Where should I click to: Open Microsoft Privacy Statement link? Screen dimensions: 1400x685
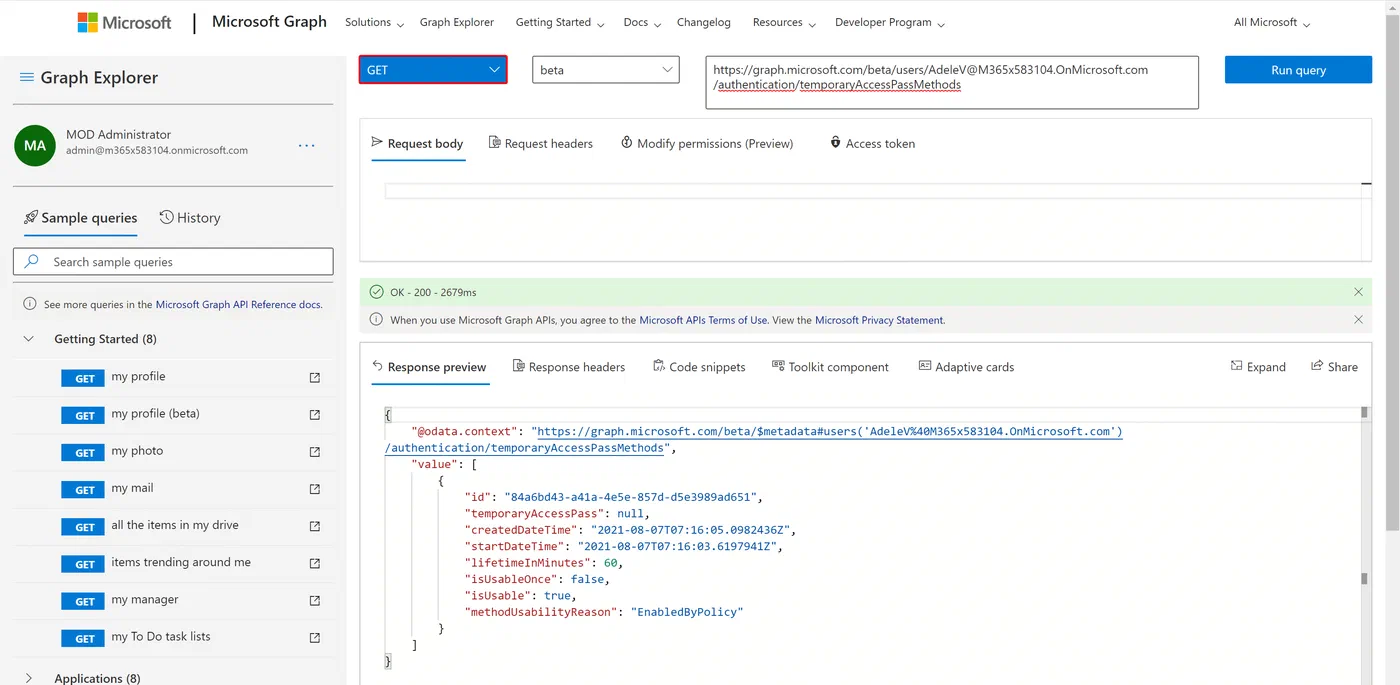click(x=879, y=320)
